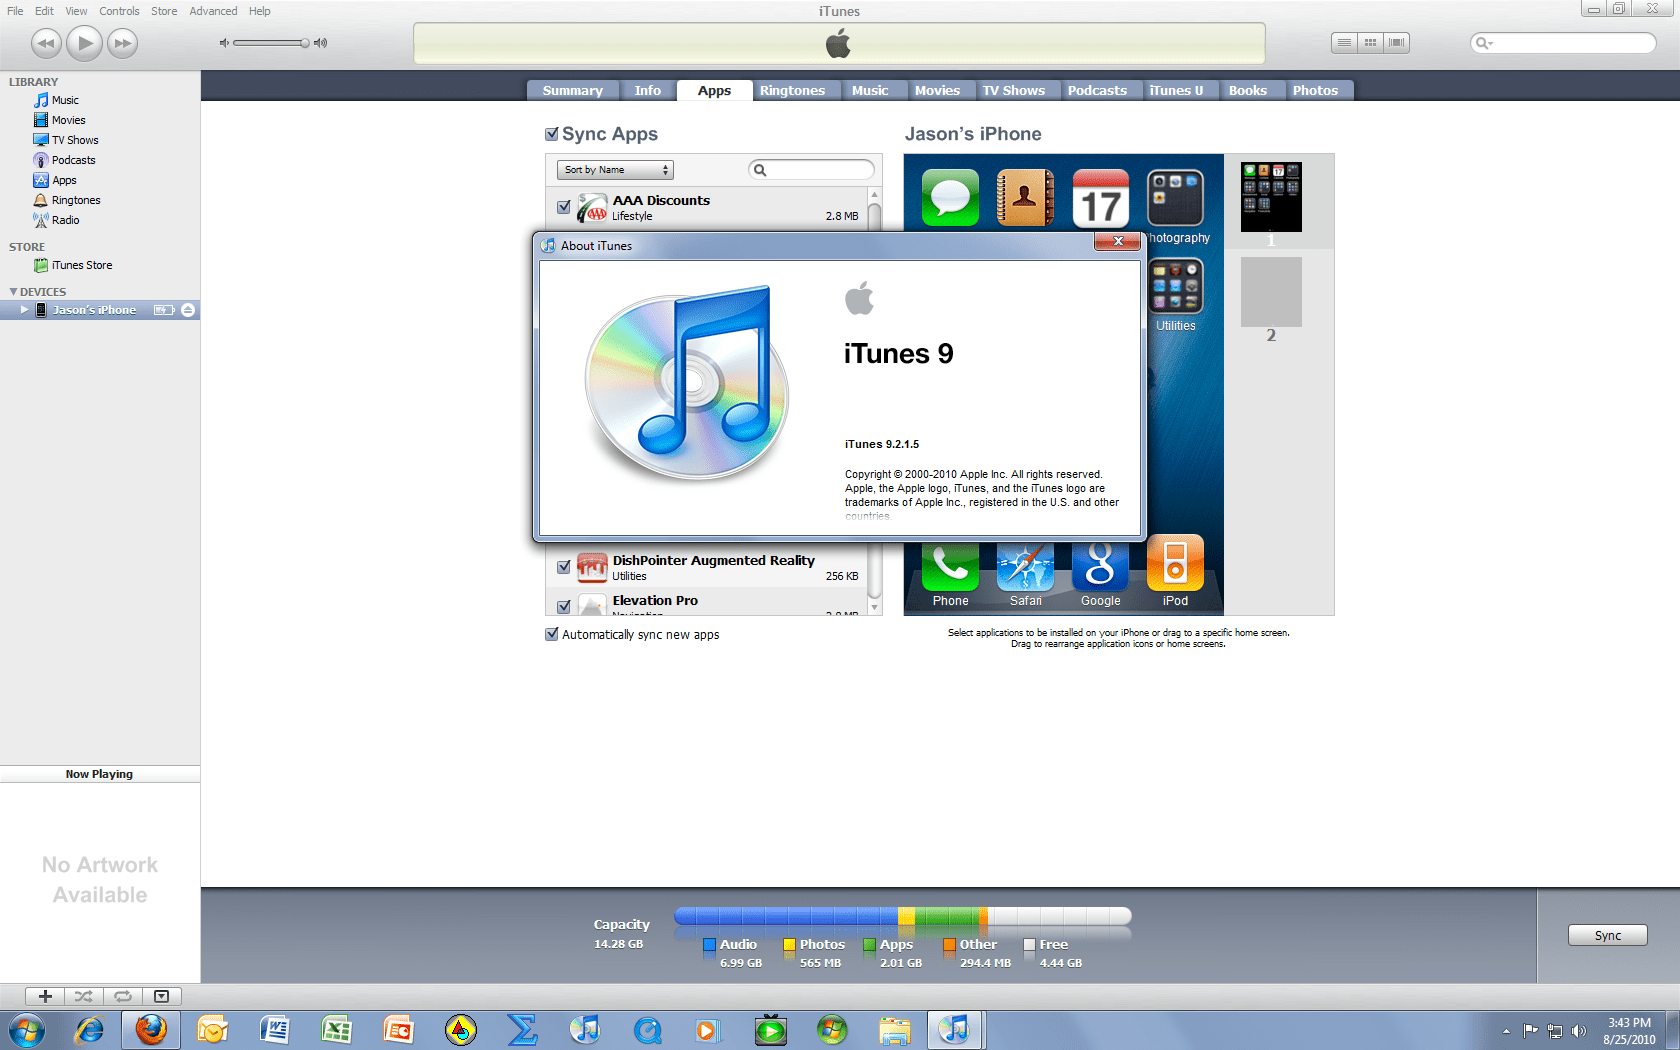The width and height of the screenshot is (1680, 1050).
Task: Open Ringtones in the Library sidebar
Action: coord(76,200)
